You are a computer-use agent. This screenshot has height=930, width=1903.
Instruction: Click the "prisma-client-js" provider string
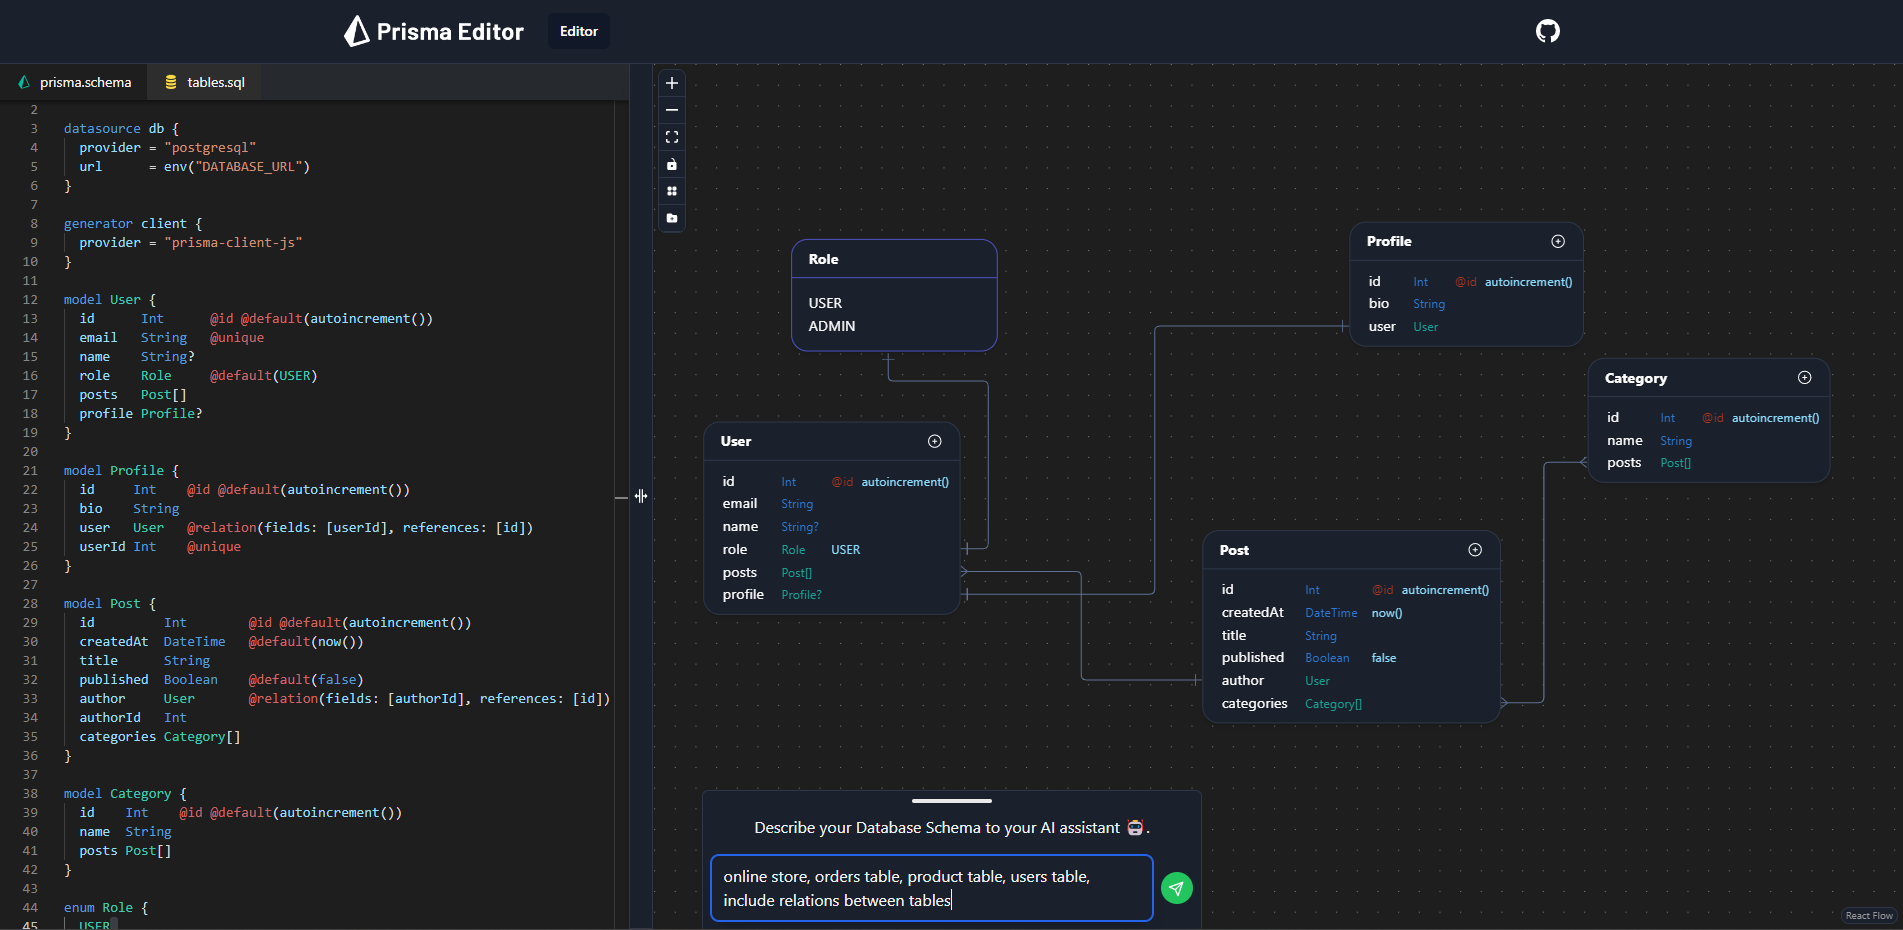233,243
